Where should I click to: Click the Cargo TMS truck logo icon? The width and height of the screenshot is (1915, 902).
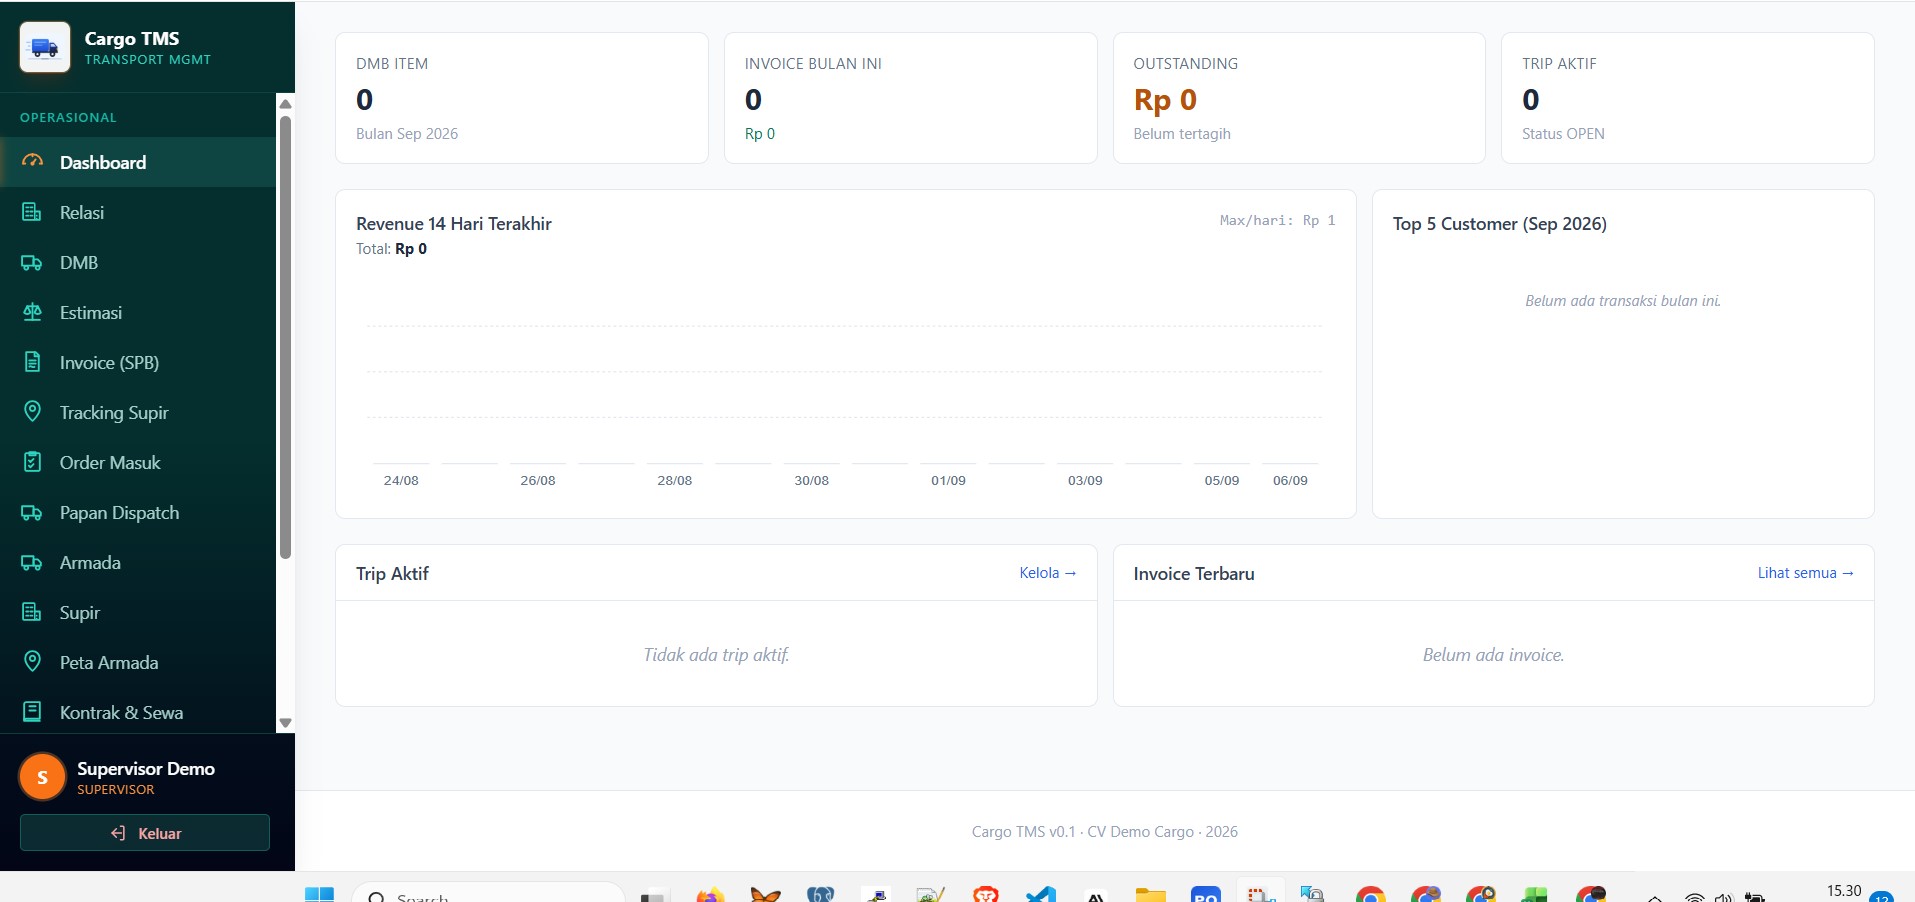[x=45, y=47]
